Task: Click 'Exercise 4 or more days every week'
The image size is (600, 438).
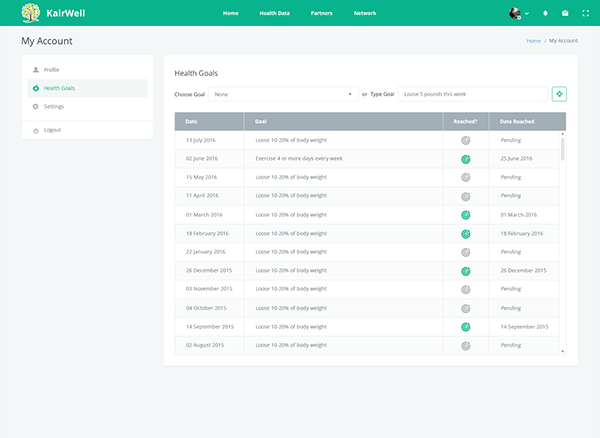Action: pos(299,158)
